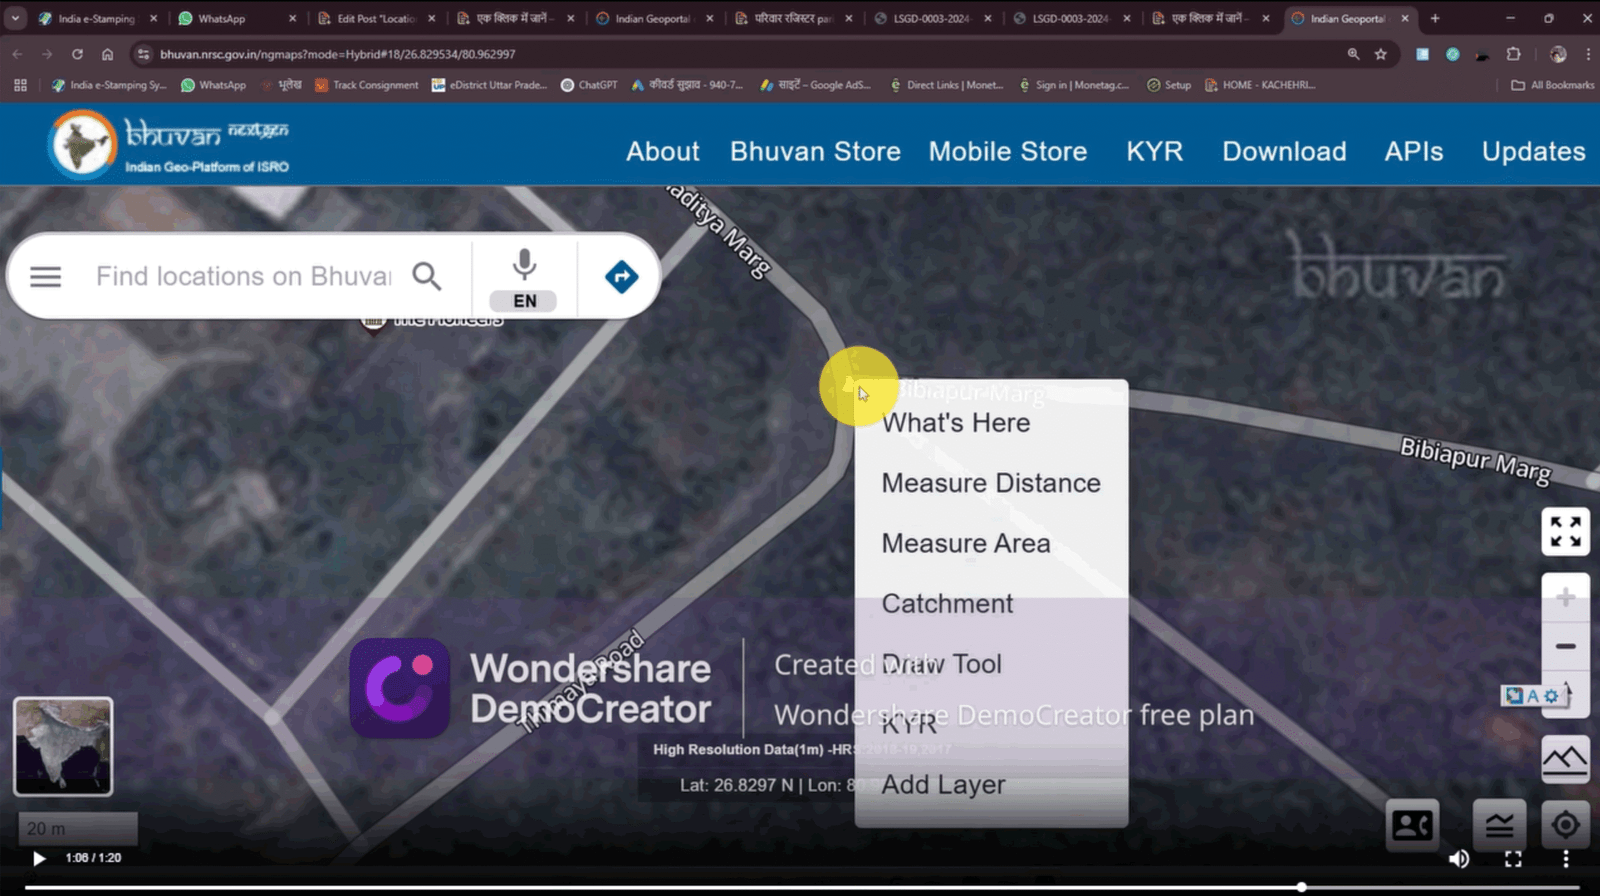Open Bhuvan Store in header
1600x896 pixels.
(x=815, y=152)
